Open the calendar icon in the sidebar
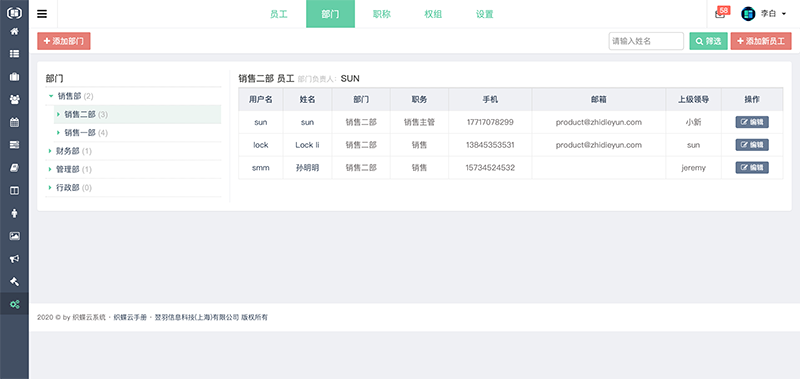 coord(14,122)
